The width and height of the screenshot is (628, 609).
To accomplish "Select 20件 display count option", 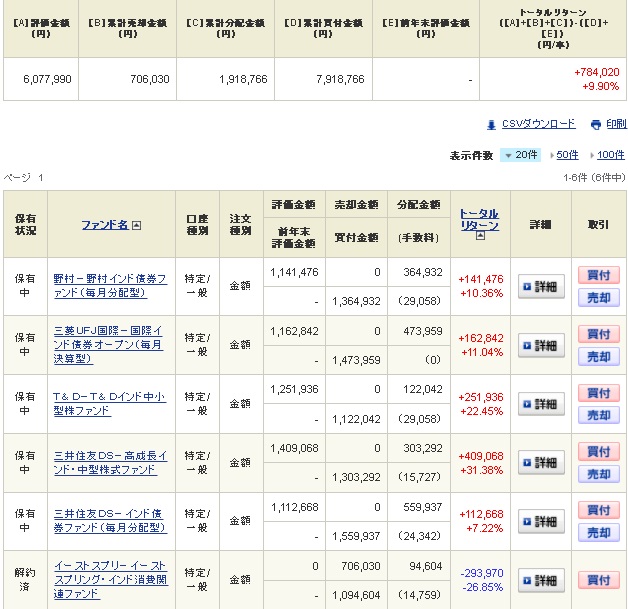I will point(521,155).
